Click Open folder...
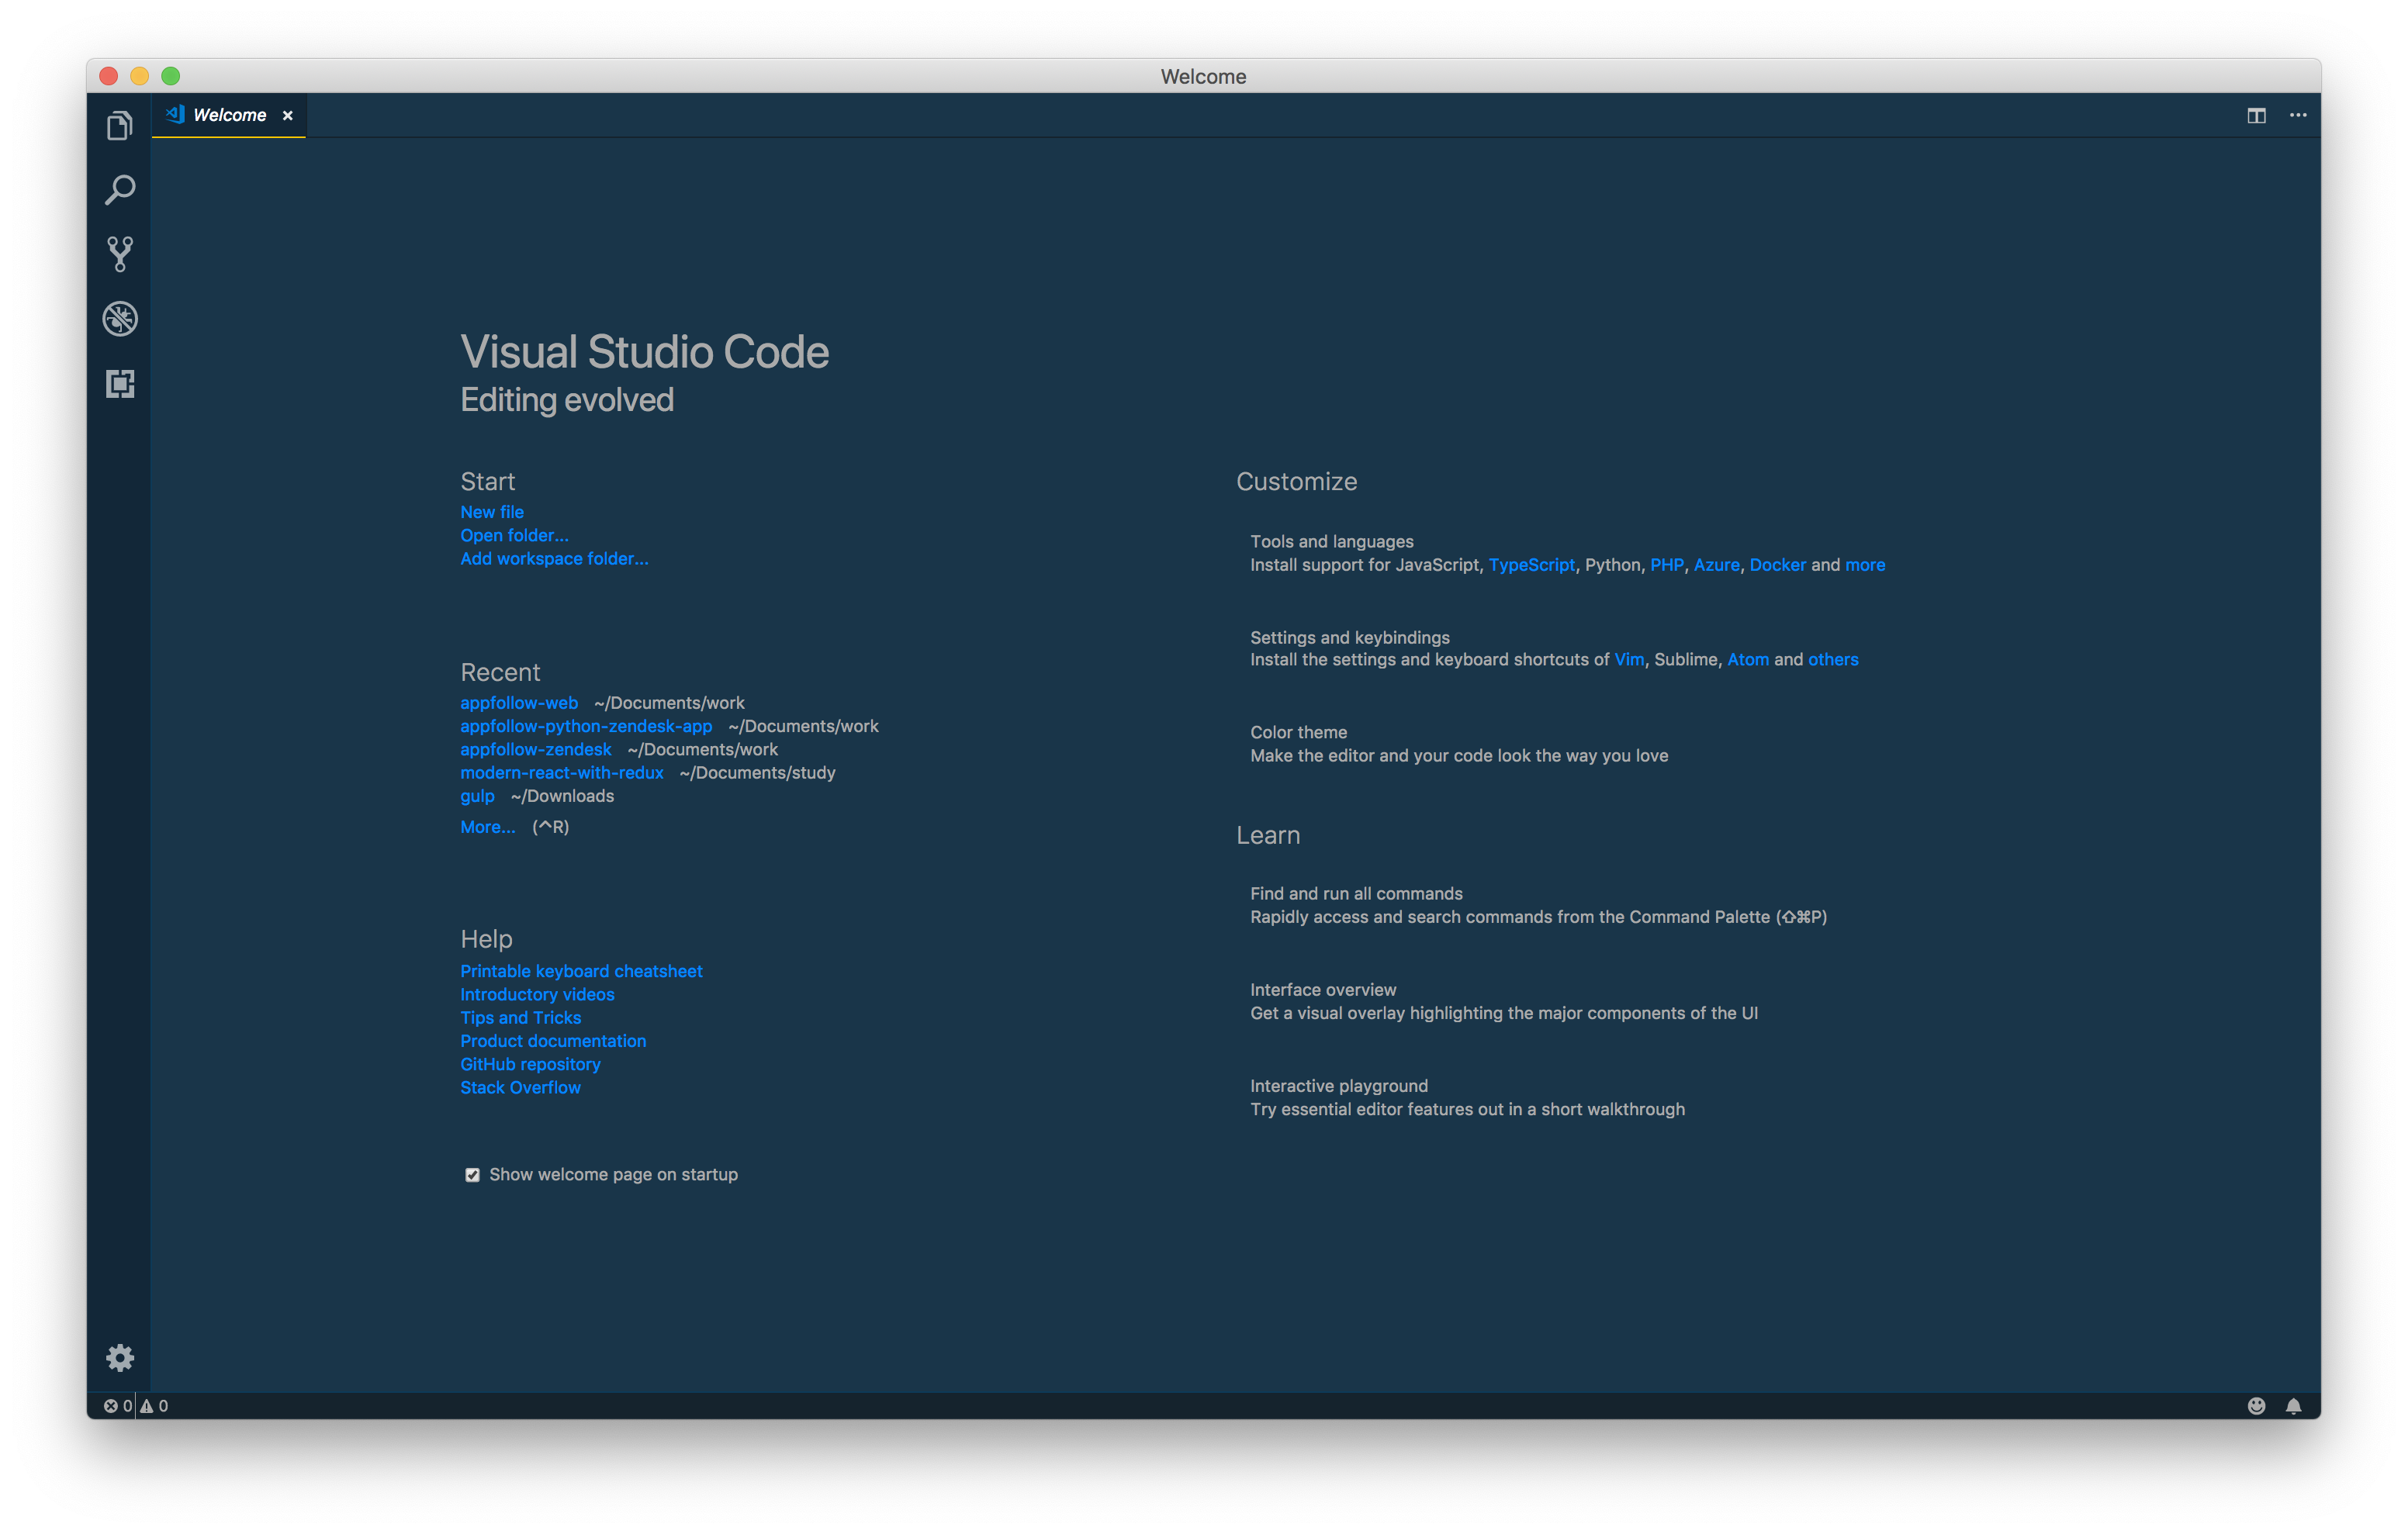Image resolution: width=2408 pixels, height=1534 pixels. [x=514, y=535]
